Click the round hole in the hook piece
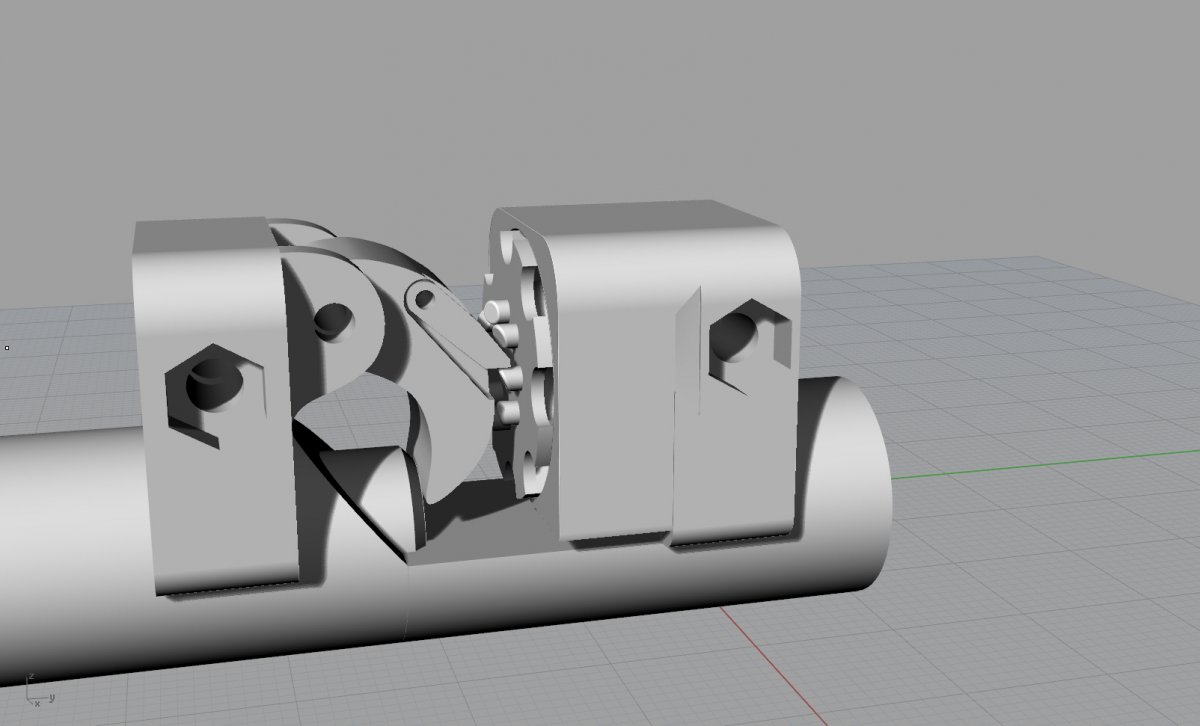The width and height of the screenshot is (1200, 726). (x=333, y=321)
